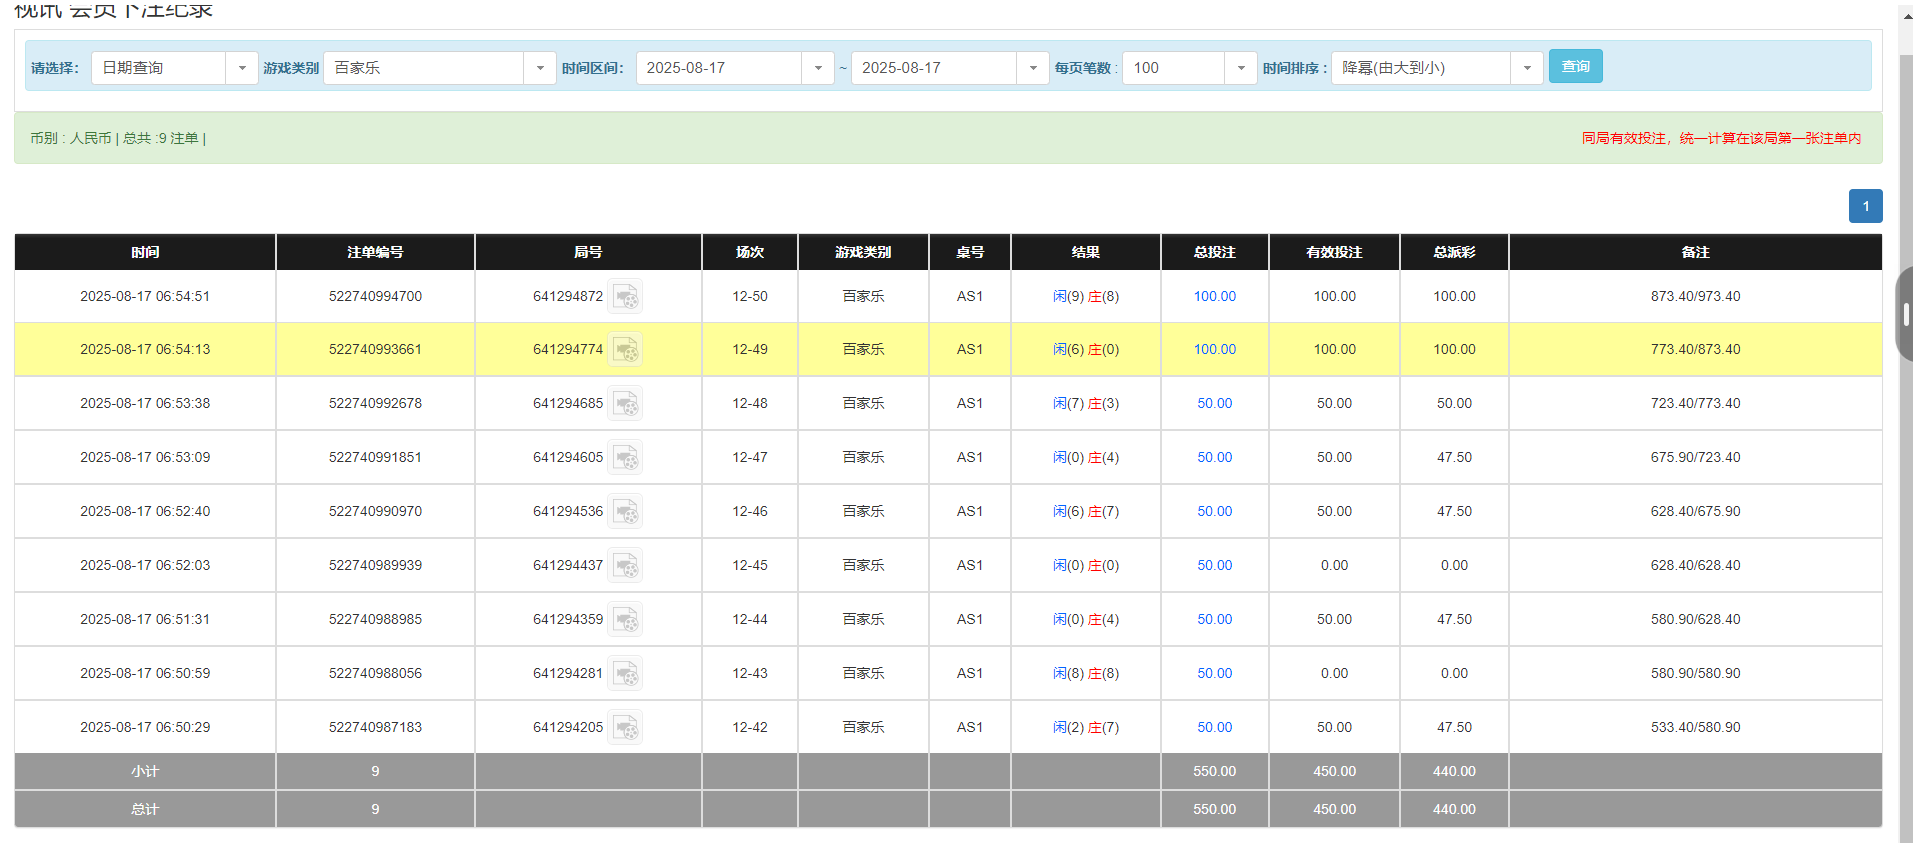Open replay icon for round 641294536
The width and height of the screenshot is (1913, 843).
[626, 512]
